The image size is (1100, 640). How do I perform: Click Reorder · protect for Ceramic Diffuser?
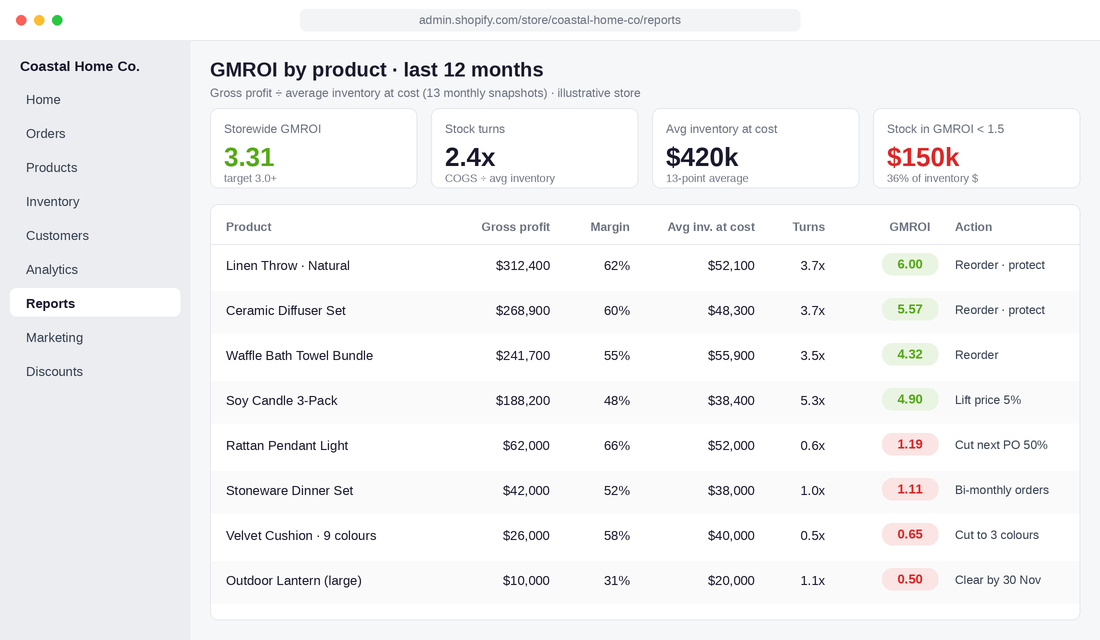pyautogui.click(x=1000, y=310)
